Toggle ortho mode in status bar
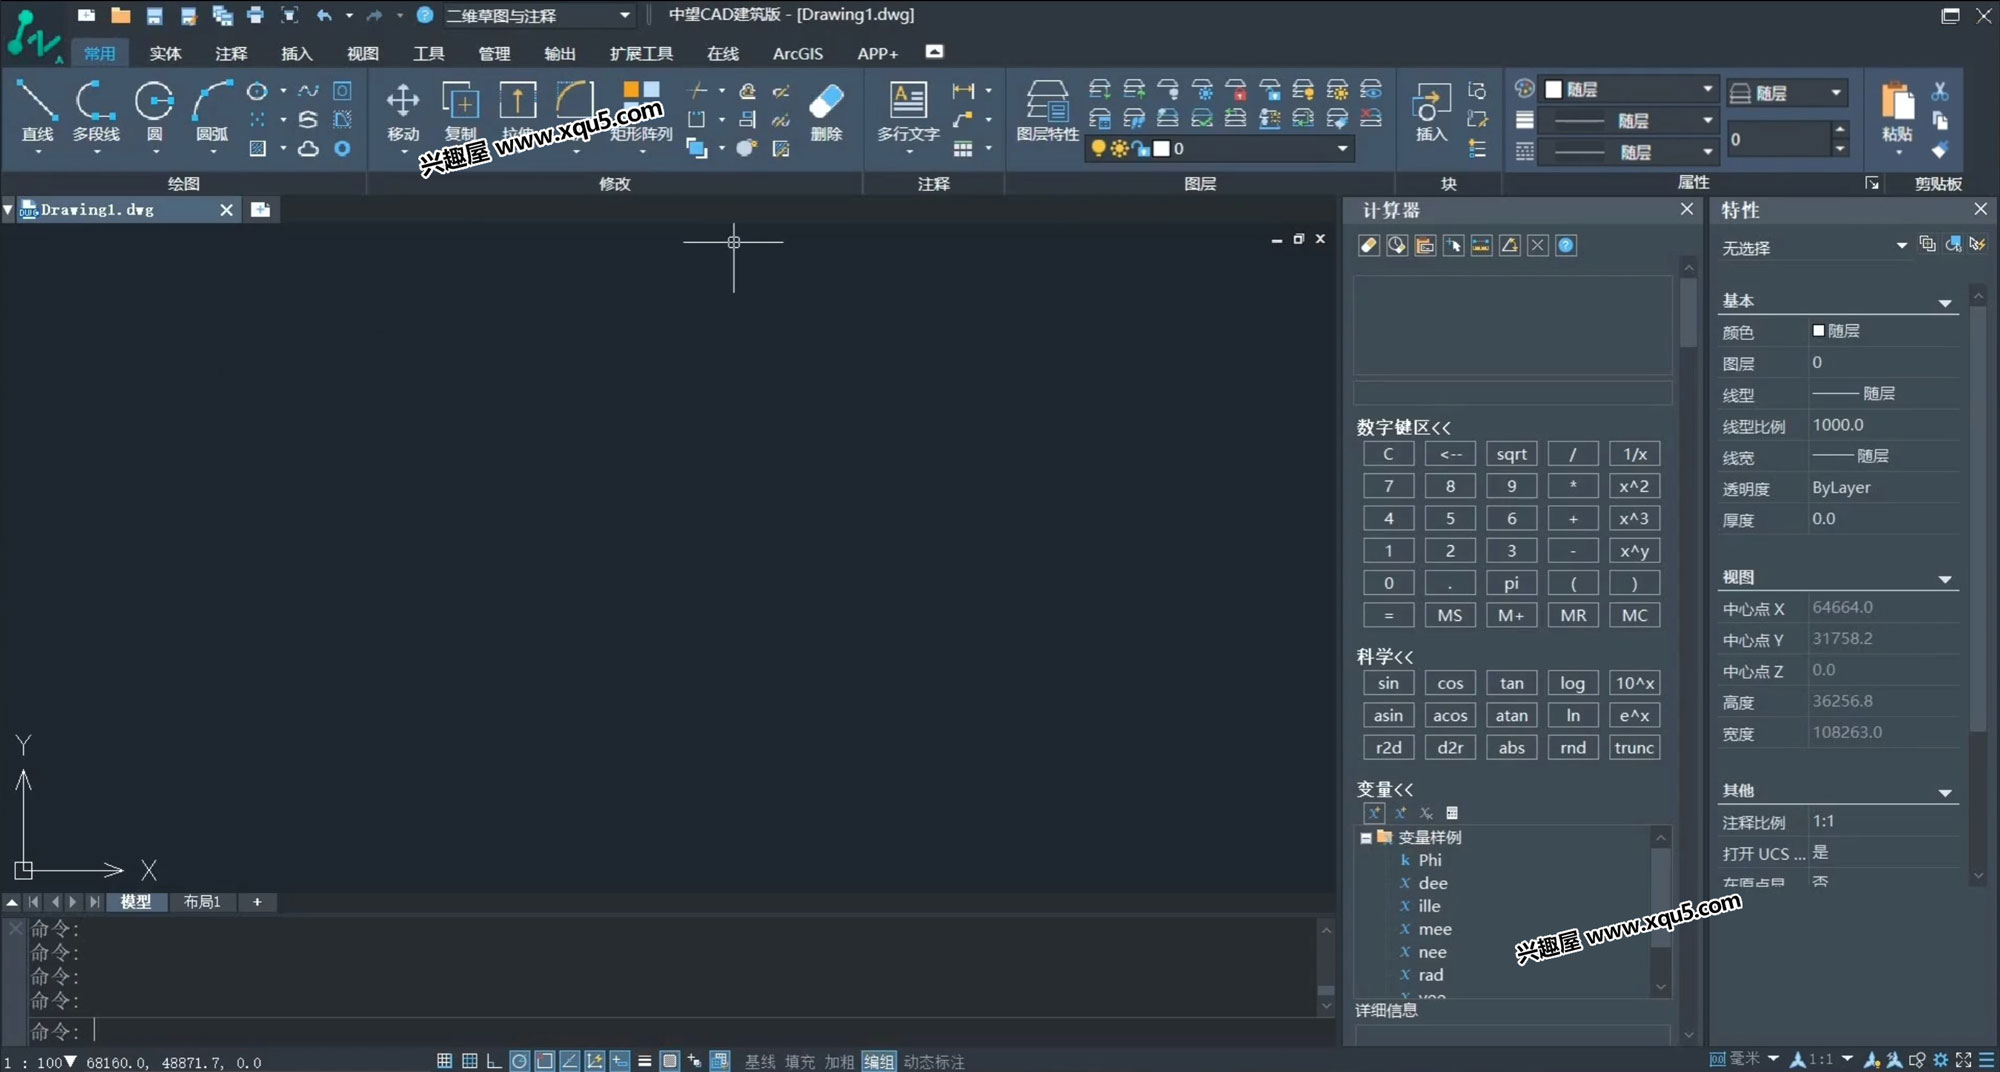The image size is (2000, 1072). pos(494,1061)
